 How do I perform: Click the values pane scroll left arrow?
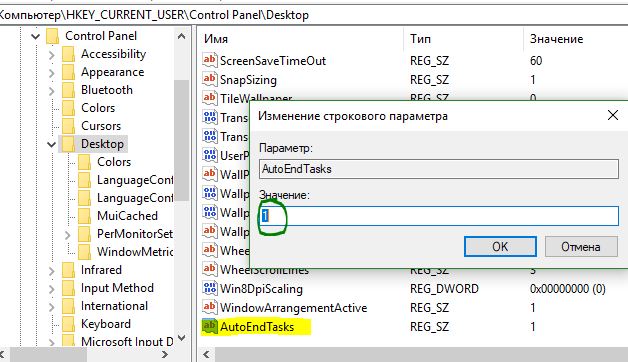tap(206, 354)
